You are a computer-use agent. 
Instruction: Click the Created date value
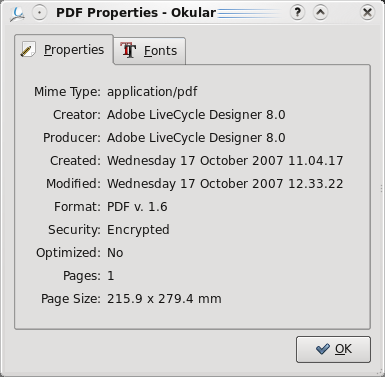(225, 161)
